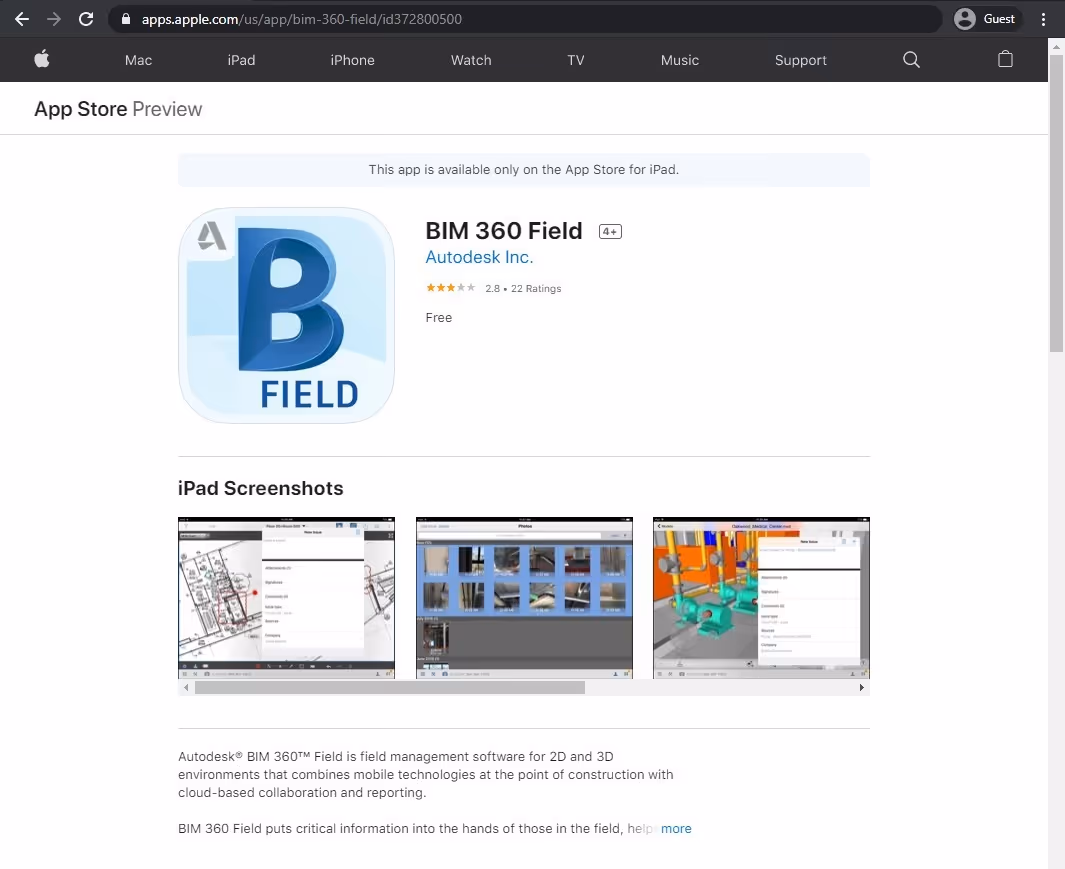The height and width of the screenshot is (869, 1065).
Task: Click the search magnifier icon
Action: (911, 60)
